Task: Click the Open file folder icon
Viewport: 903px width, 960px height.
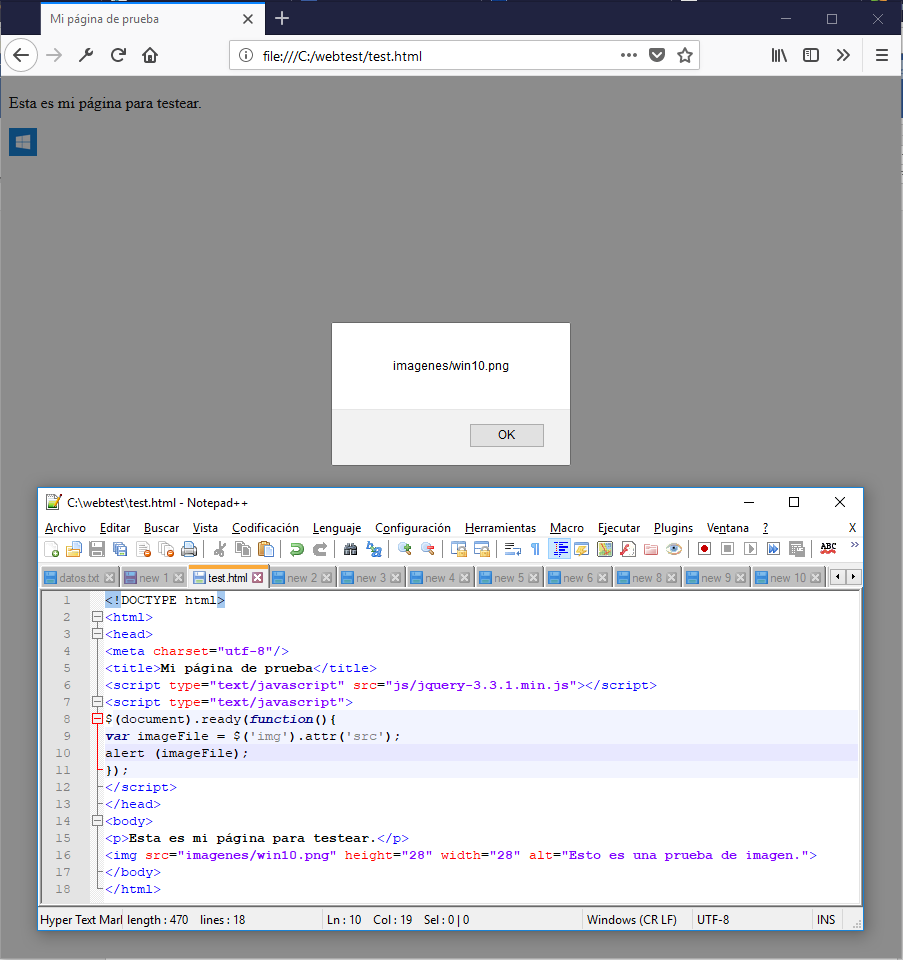Action: click(x=74, y=549)
